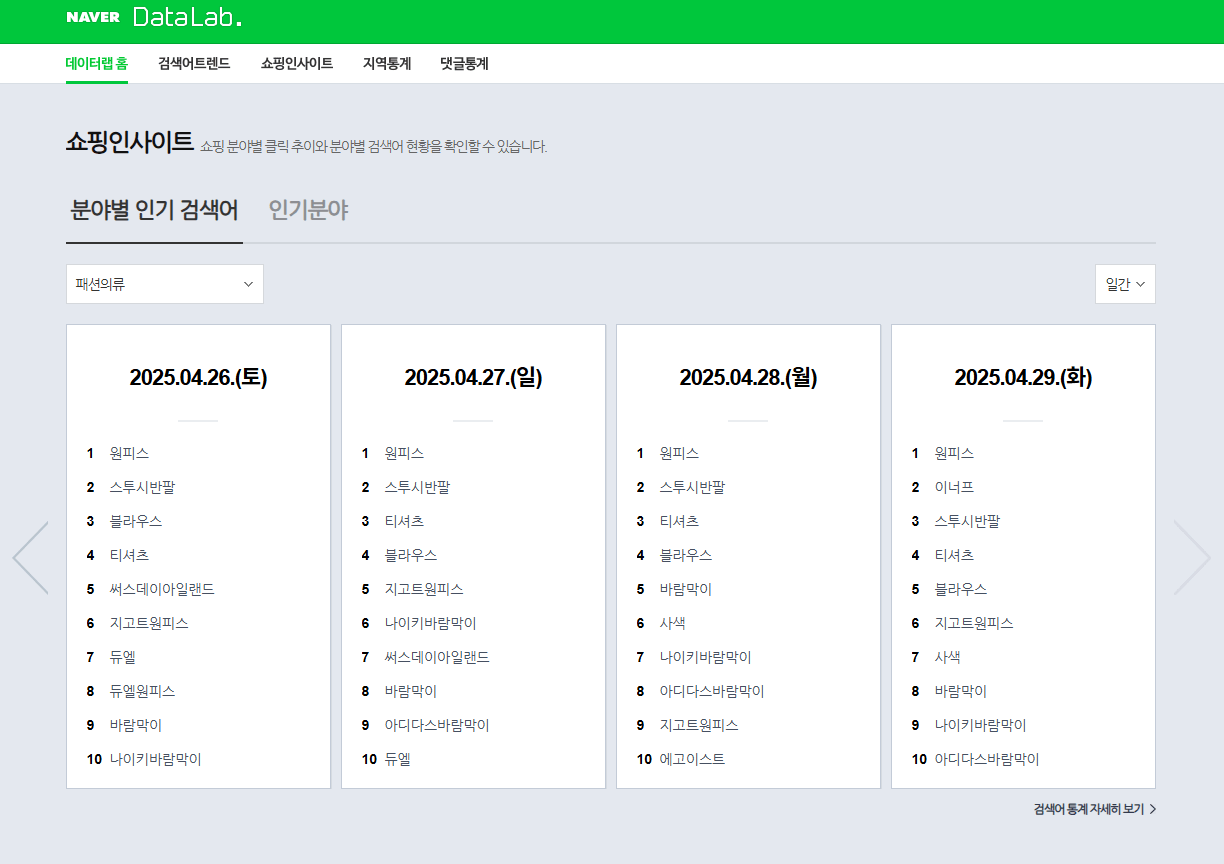The width and height of the screenshot is (1224, 864).
Task: Select the 쇼핑인사이트 menu item
Action: tap(297, 64)
